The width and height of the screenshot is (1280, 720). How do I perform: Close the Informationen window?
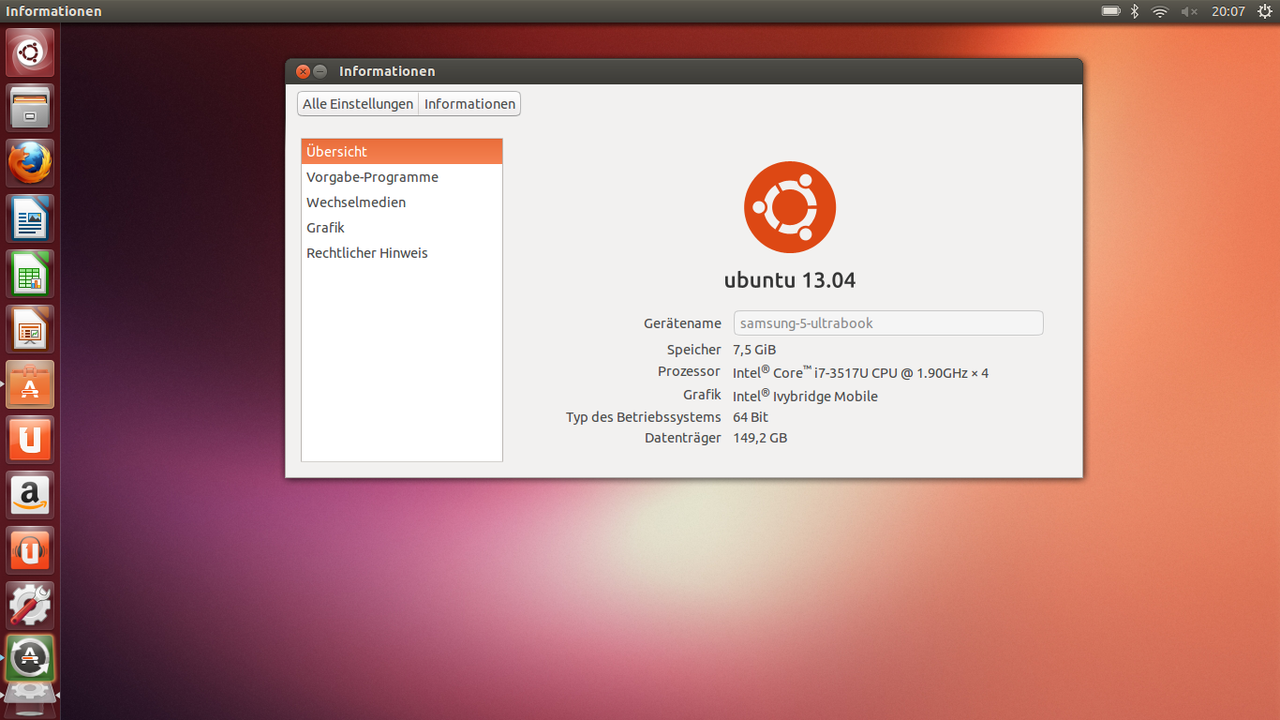click(x=303, y=71)
